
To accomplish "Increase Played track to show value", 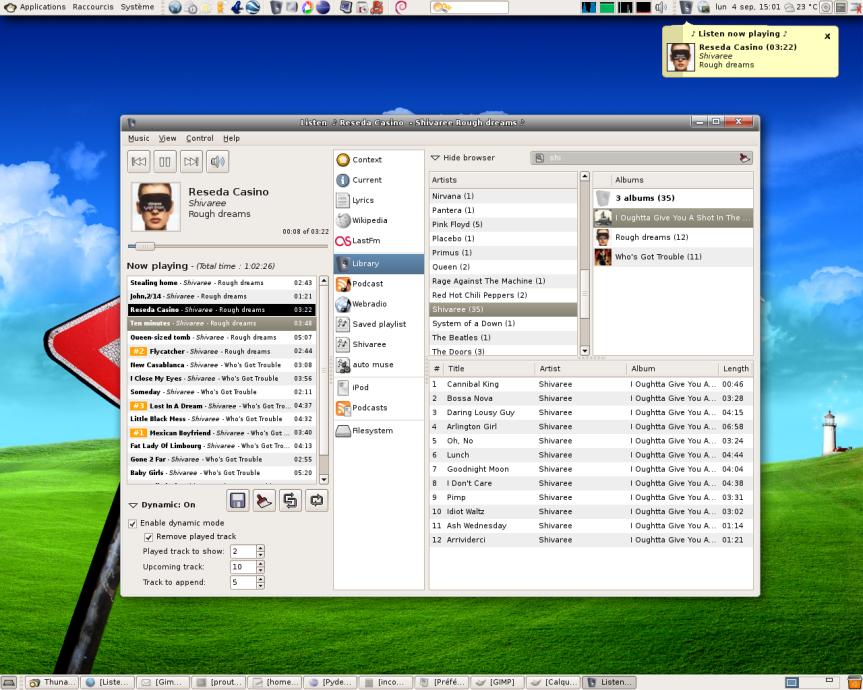I will (260, 548).
